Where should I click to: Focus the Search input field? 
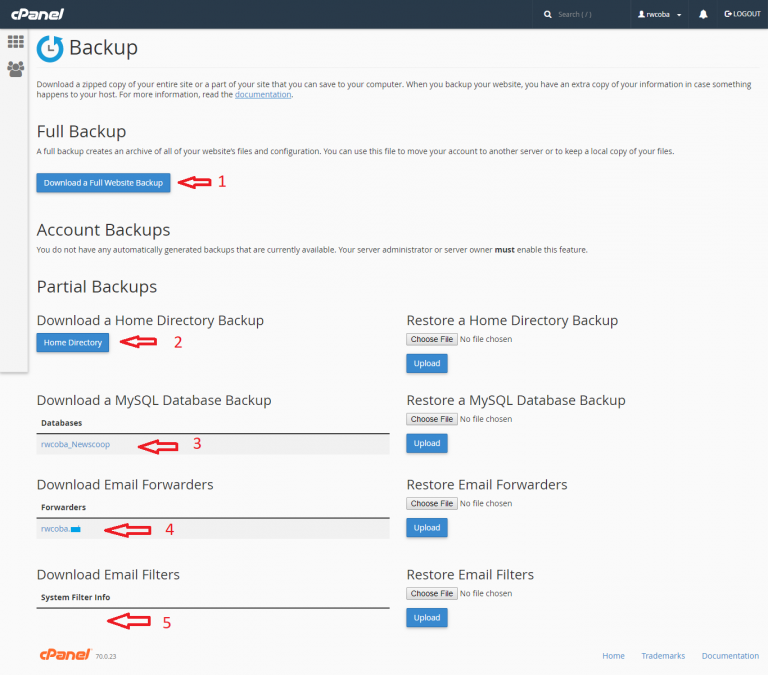pyautogui.click(x=590, y=14)
